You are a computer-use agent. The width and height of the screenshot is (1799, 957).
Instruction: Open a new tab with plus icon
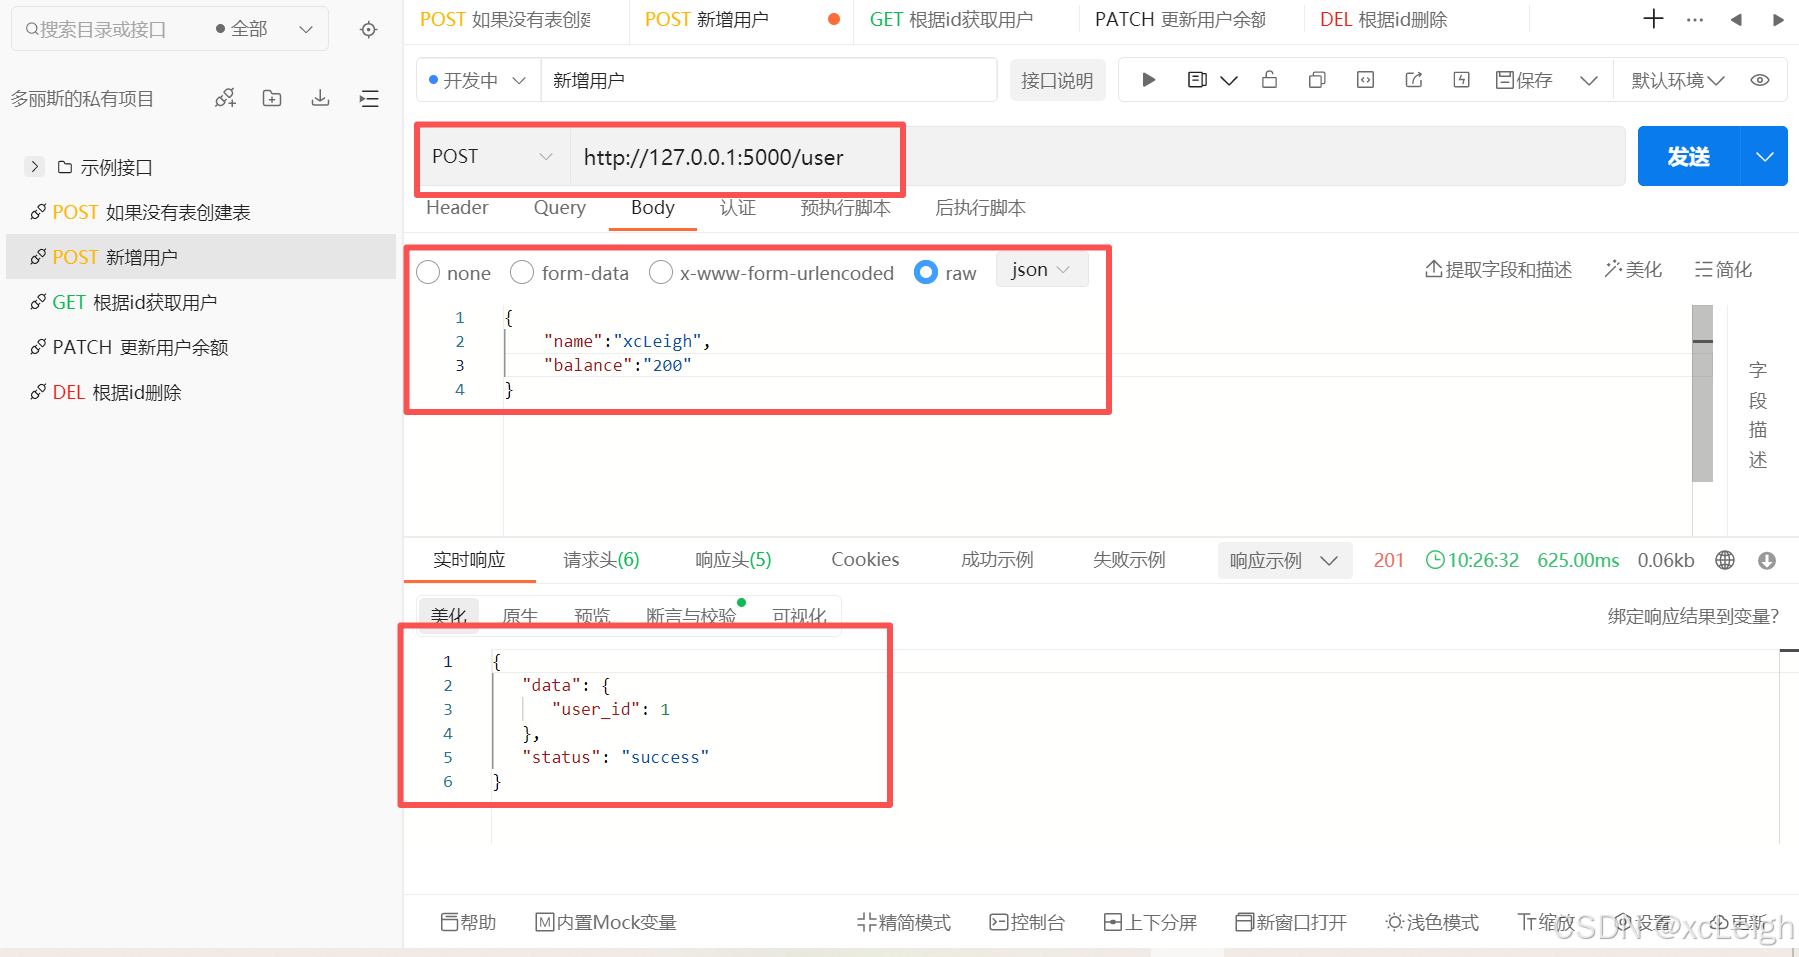tap(1653, 19)
